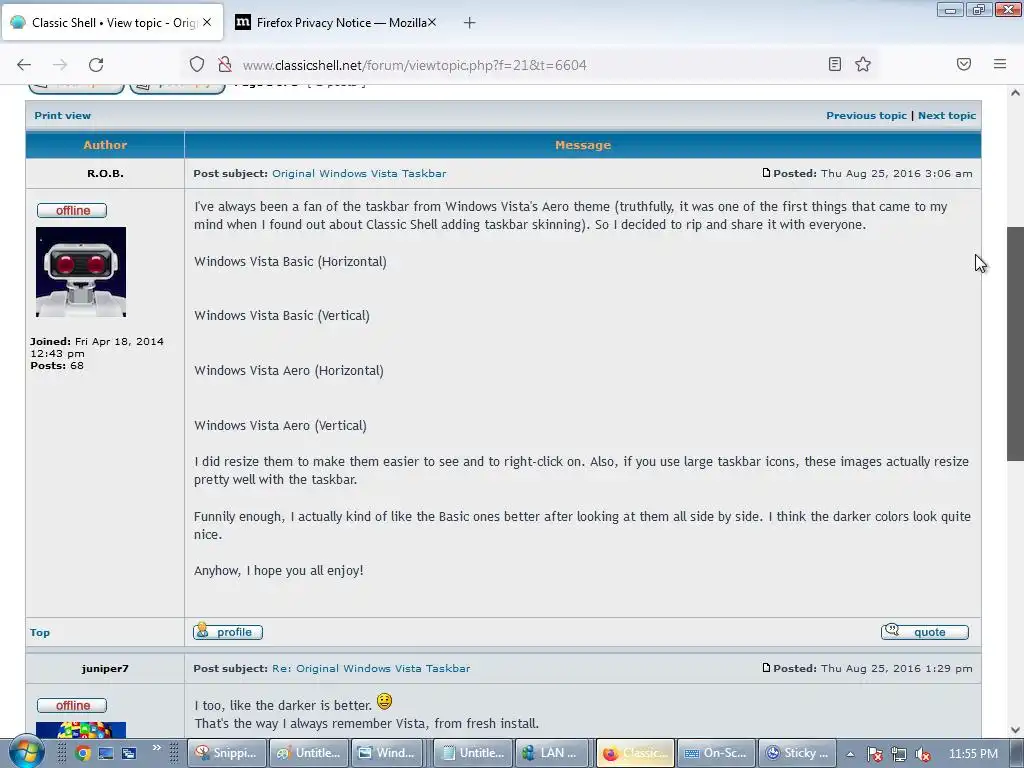This screenshot has height=768, width=1024.
Task: Switch to LAN taskbar button
Action: click(x=554, y=753)
